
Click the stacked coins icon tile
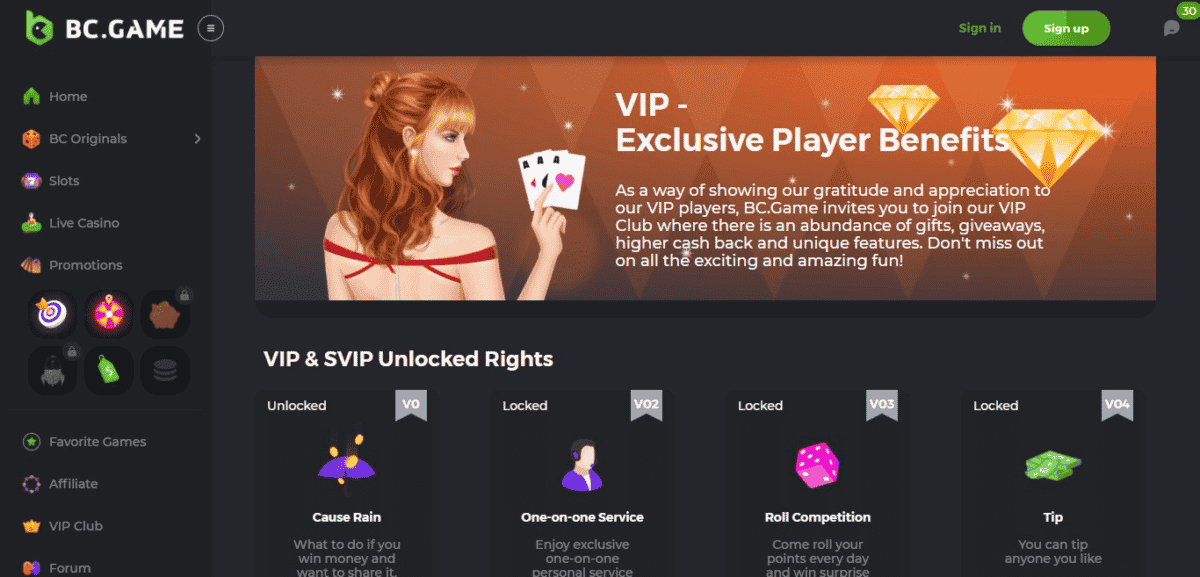coord(165,369)
